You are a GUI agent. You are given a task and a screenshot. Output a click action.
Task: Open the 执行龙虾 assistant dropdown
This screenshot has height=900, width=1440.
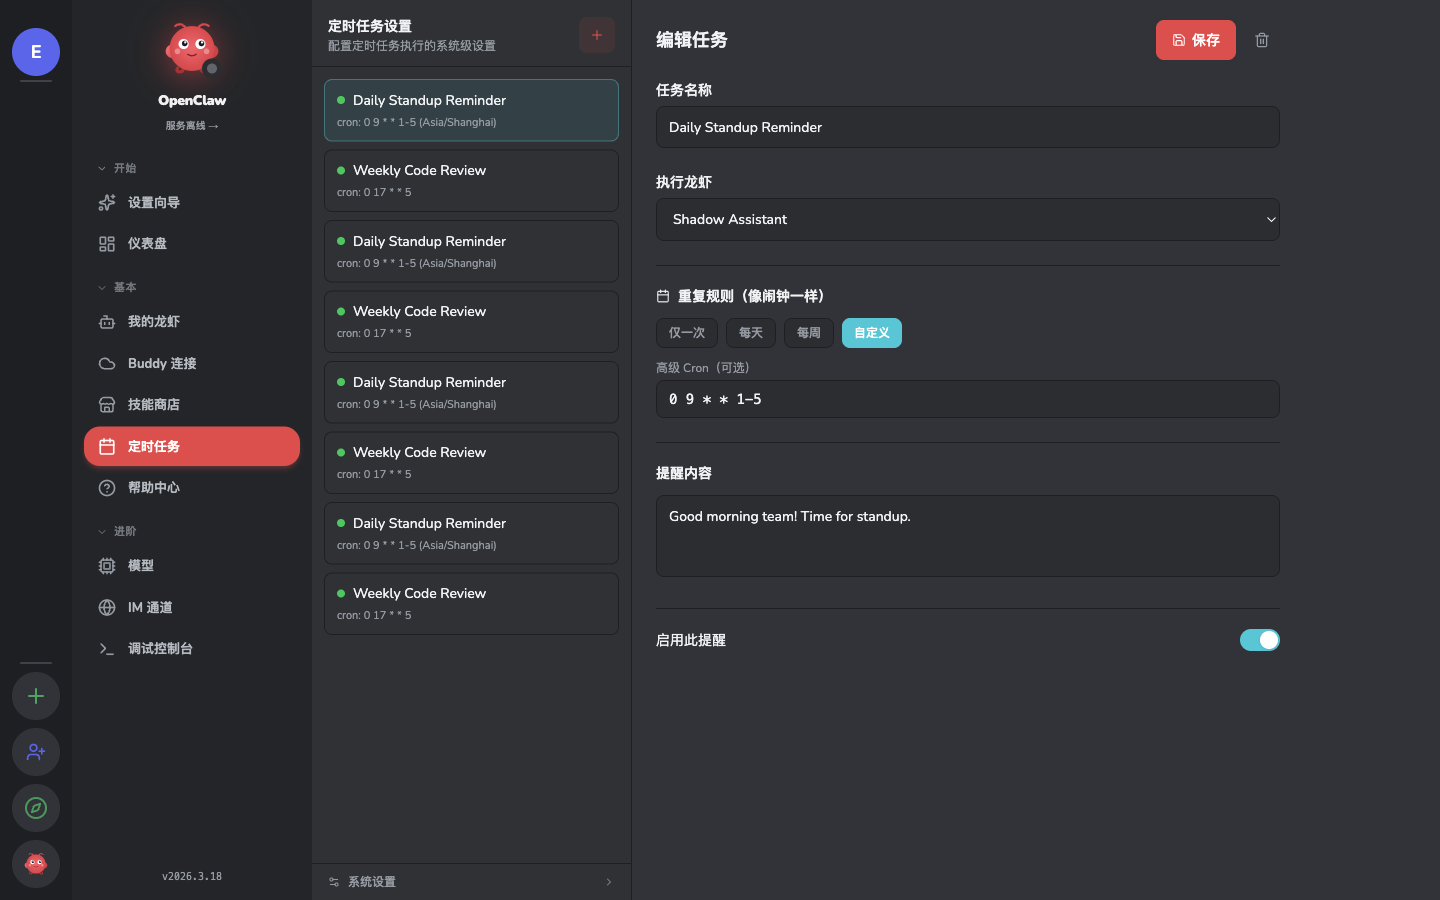[967, 219]
